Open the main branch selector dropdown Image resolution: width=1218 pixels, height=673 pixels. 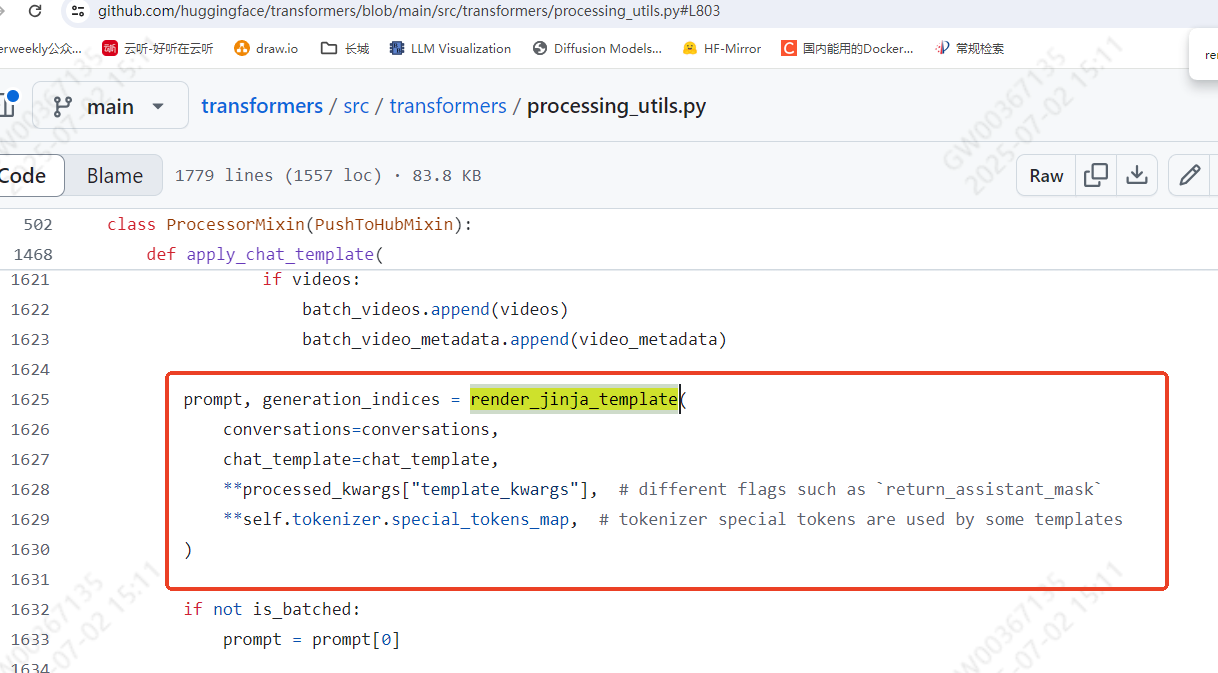pos(110,105)
